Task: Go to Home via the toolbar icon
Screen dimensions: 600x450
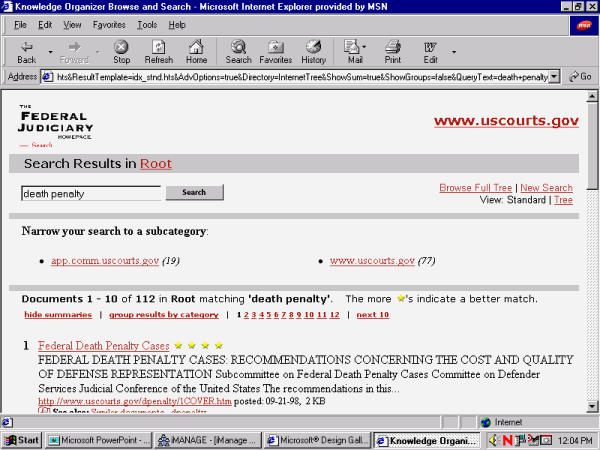Action: pos(196,50)
